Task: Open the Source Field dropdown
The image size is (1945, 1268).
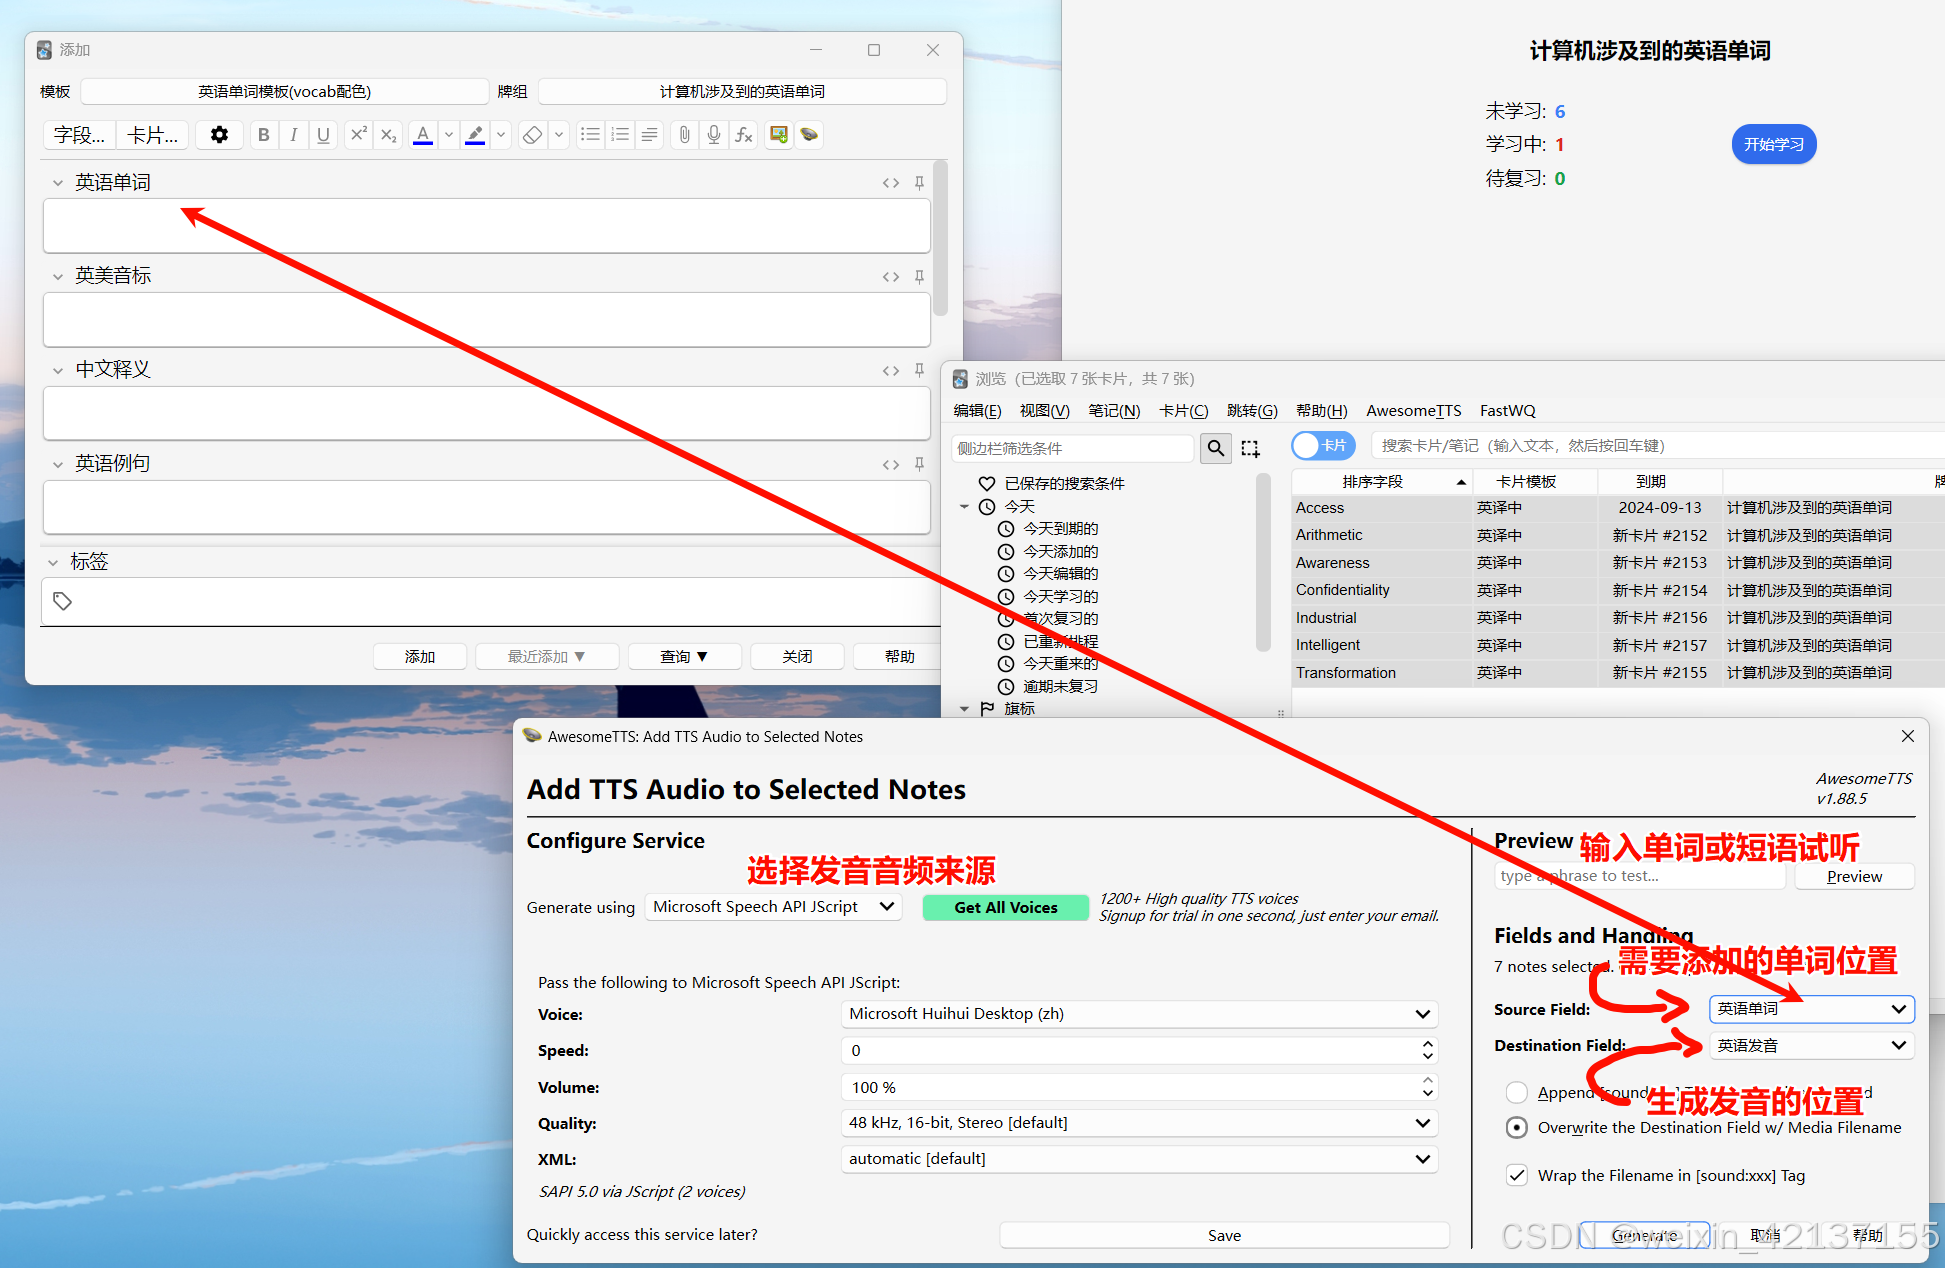Action: pyautogui.click(x=1811, y=1009)
